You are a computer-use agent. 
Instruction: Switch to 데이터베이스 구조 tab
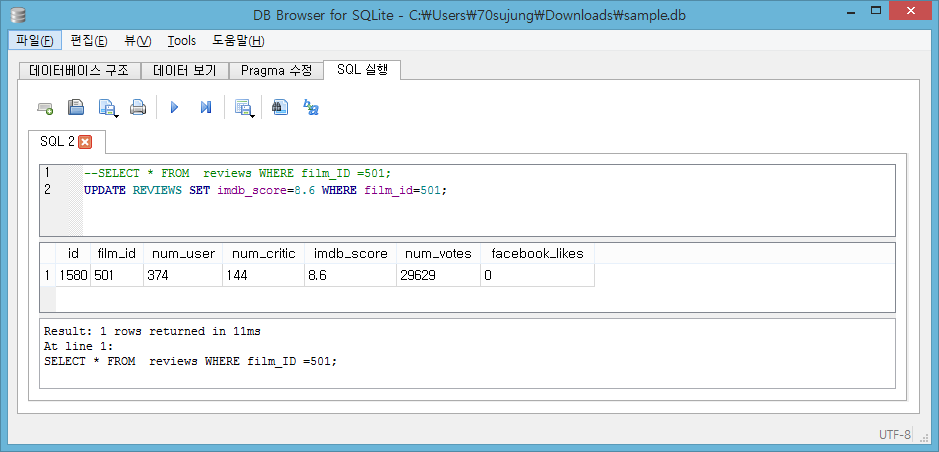(79, 71)
